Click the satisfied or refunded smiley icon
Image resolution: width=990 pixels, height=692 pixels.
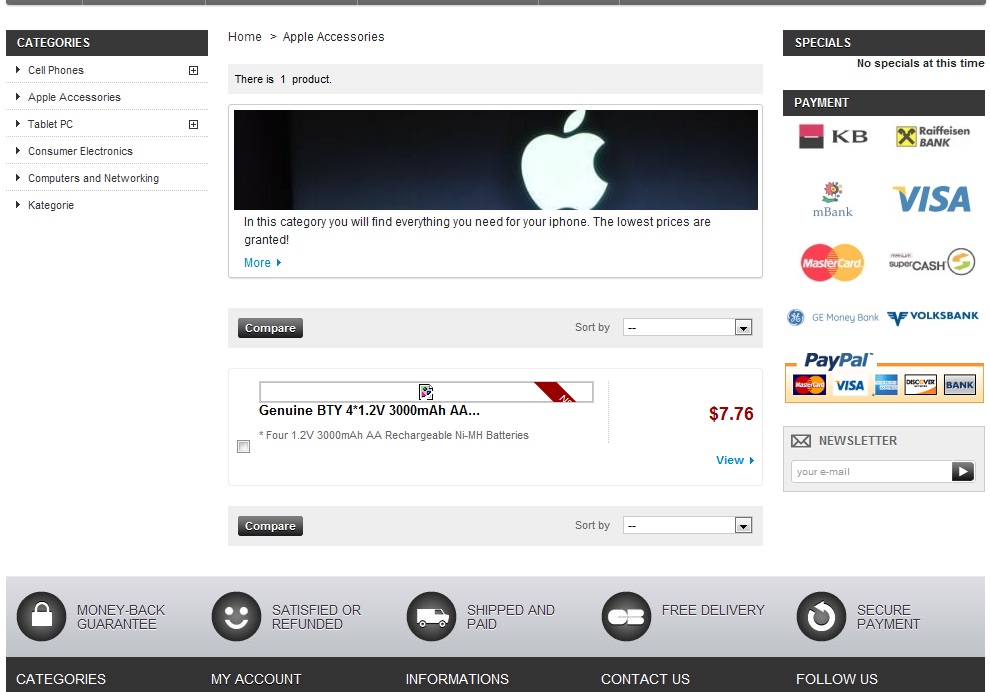[x=237, y=616]
